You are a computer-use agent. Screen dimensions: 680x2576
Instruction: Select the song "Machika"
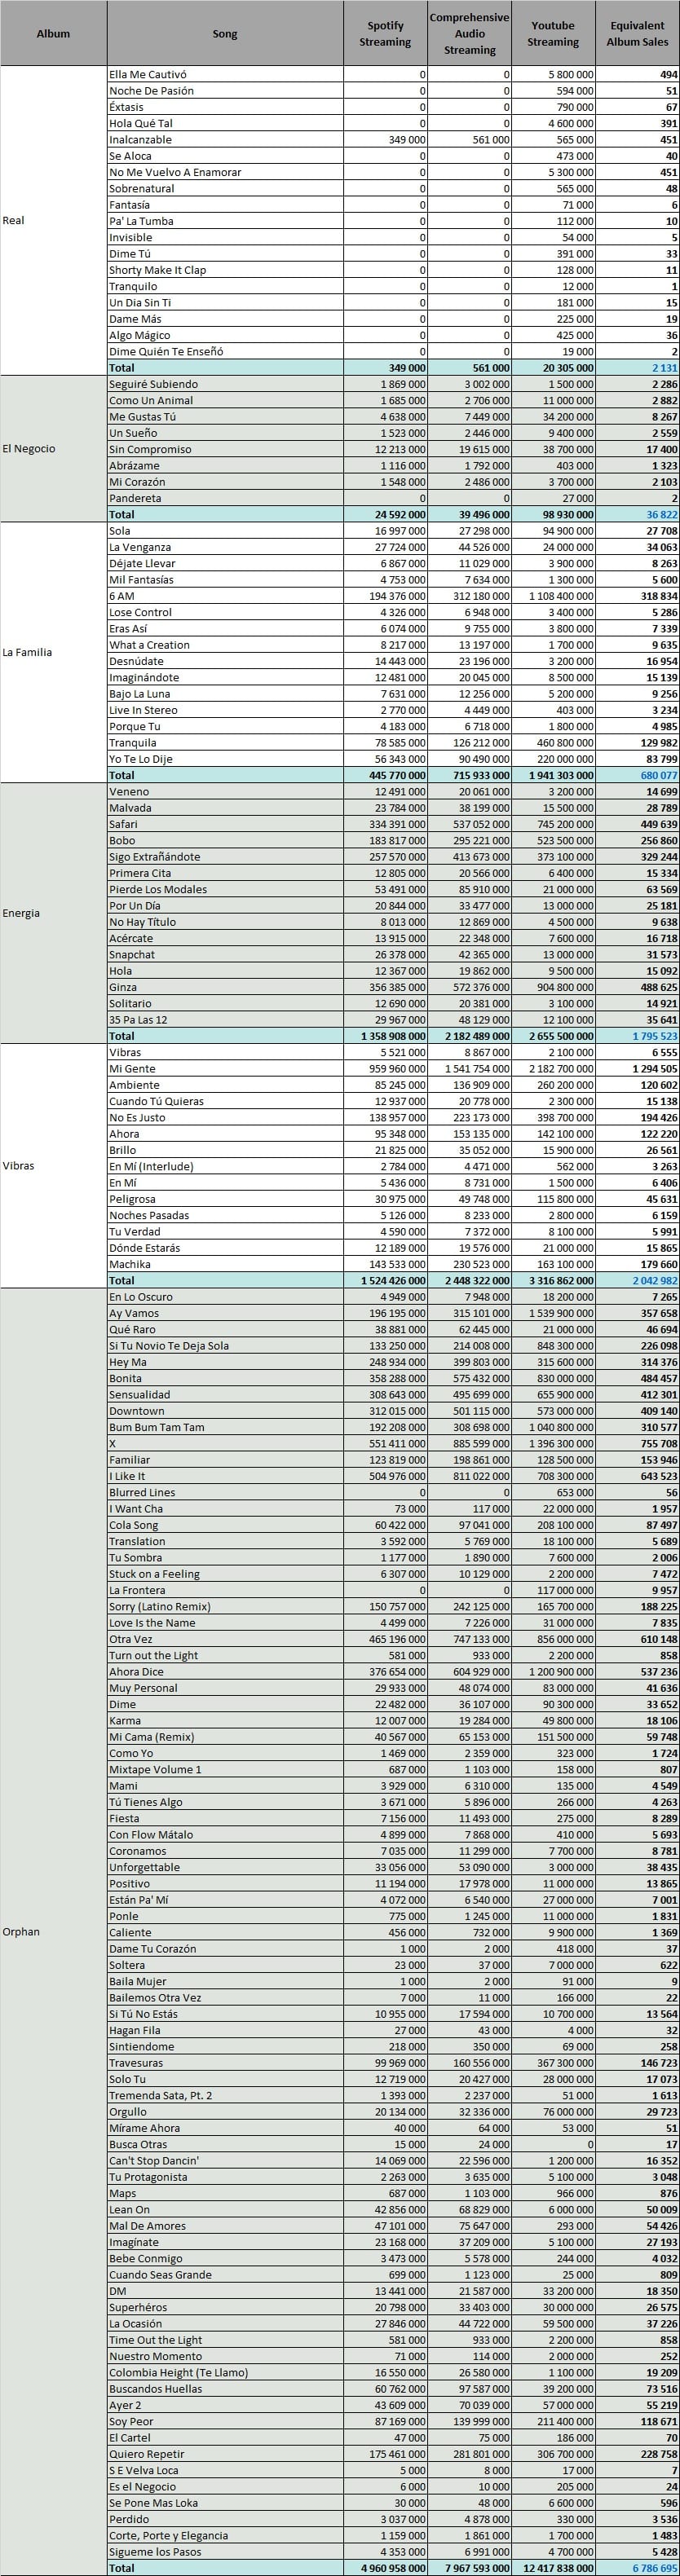(131, 1264)
